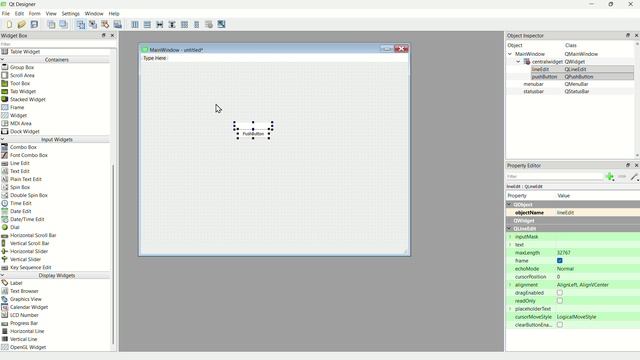Click the Save form disk icon
Image resolution: width=640 pixels, height=360 pixels.
34,24
